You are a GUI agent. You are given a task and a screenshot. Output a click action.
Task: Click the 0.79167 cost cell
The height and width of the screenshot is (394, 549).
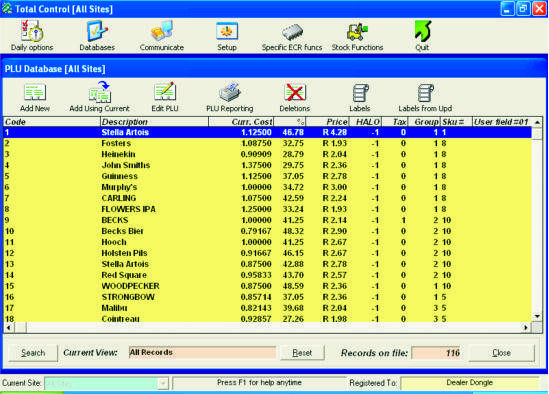pos(256,231)
